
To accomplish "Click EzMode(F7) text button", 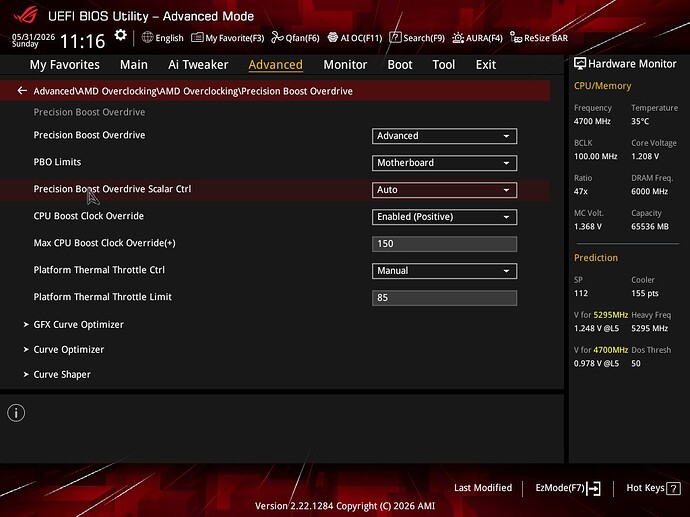I will tap(560, 488).
